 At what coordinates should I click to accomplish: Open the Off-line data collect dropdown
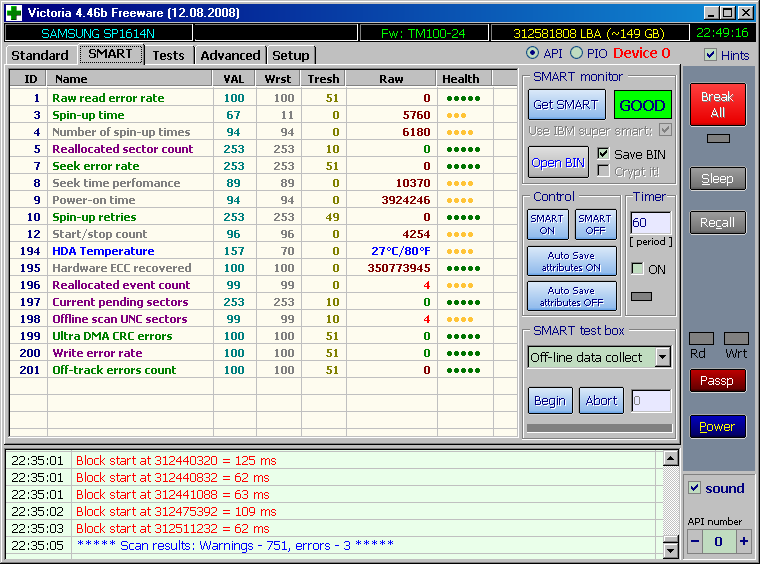tap(663, 358)
